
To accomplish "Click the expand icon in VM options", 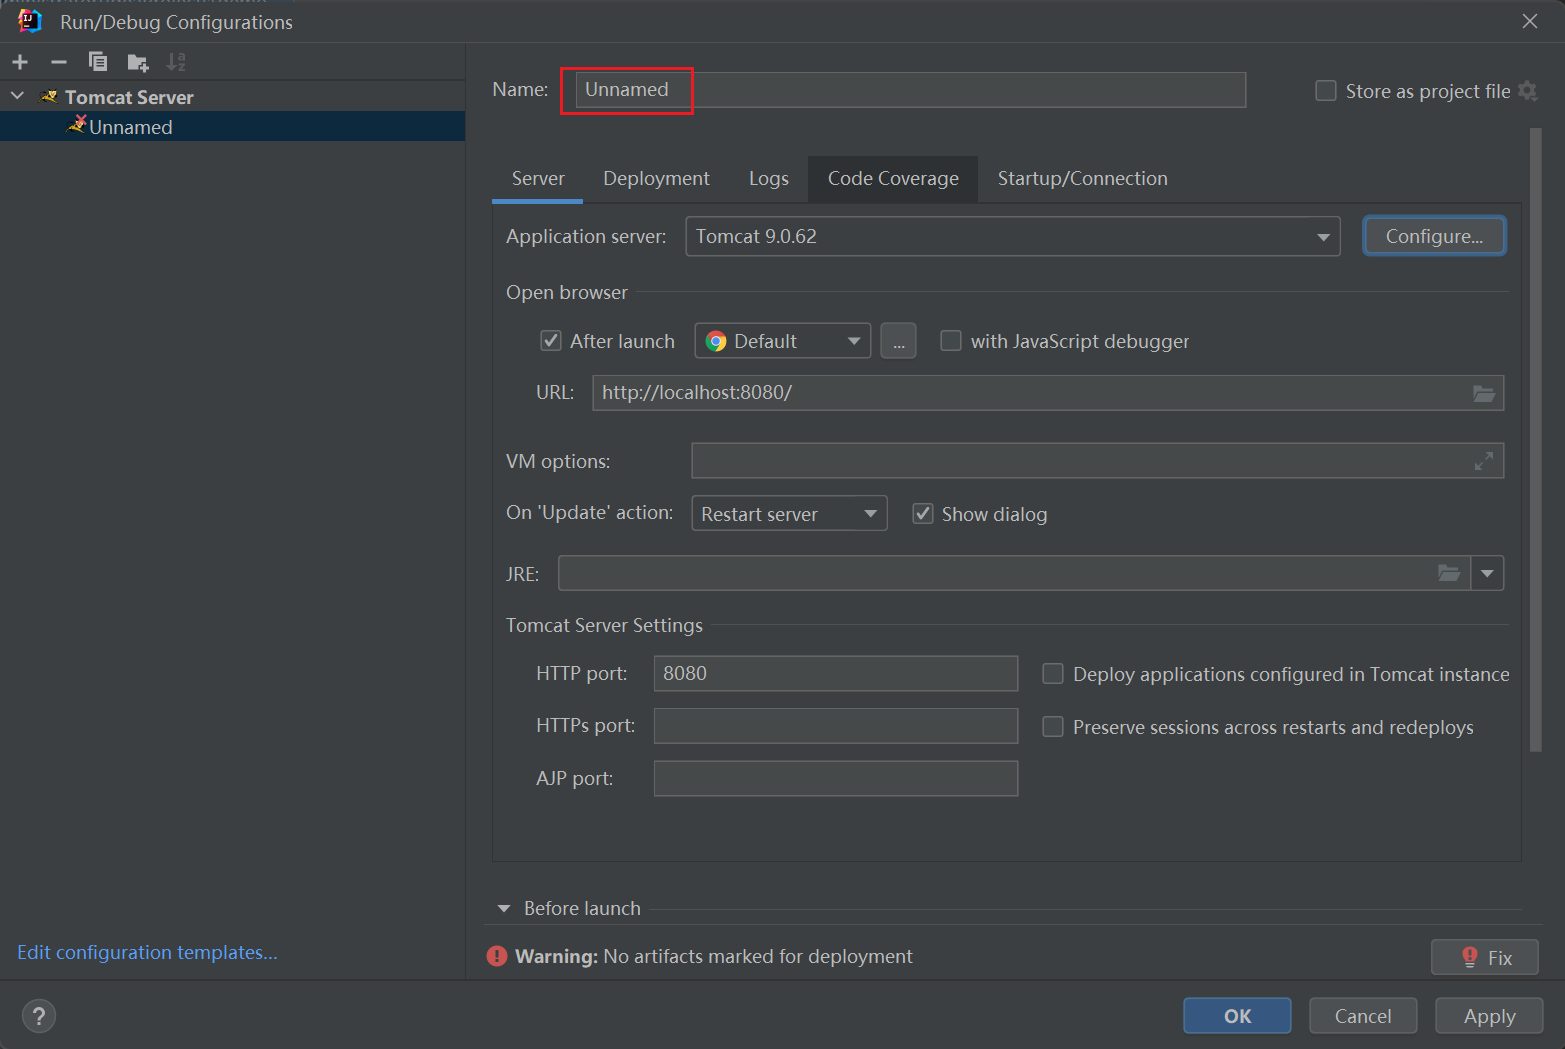I will click(x=1483, y=461).
